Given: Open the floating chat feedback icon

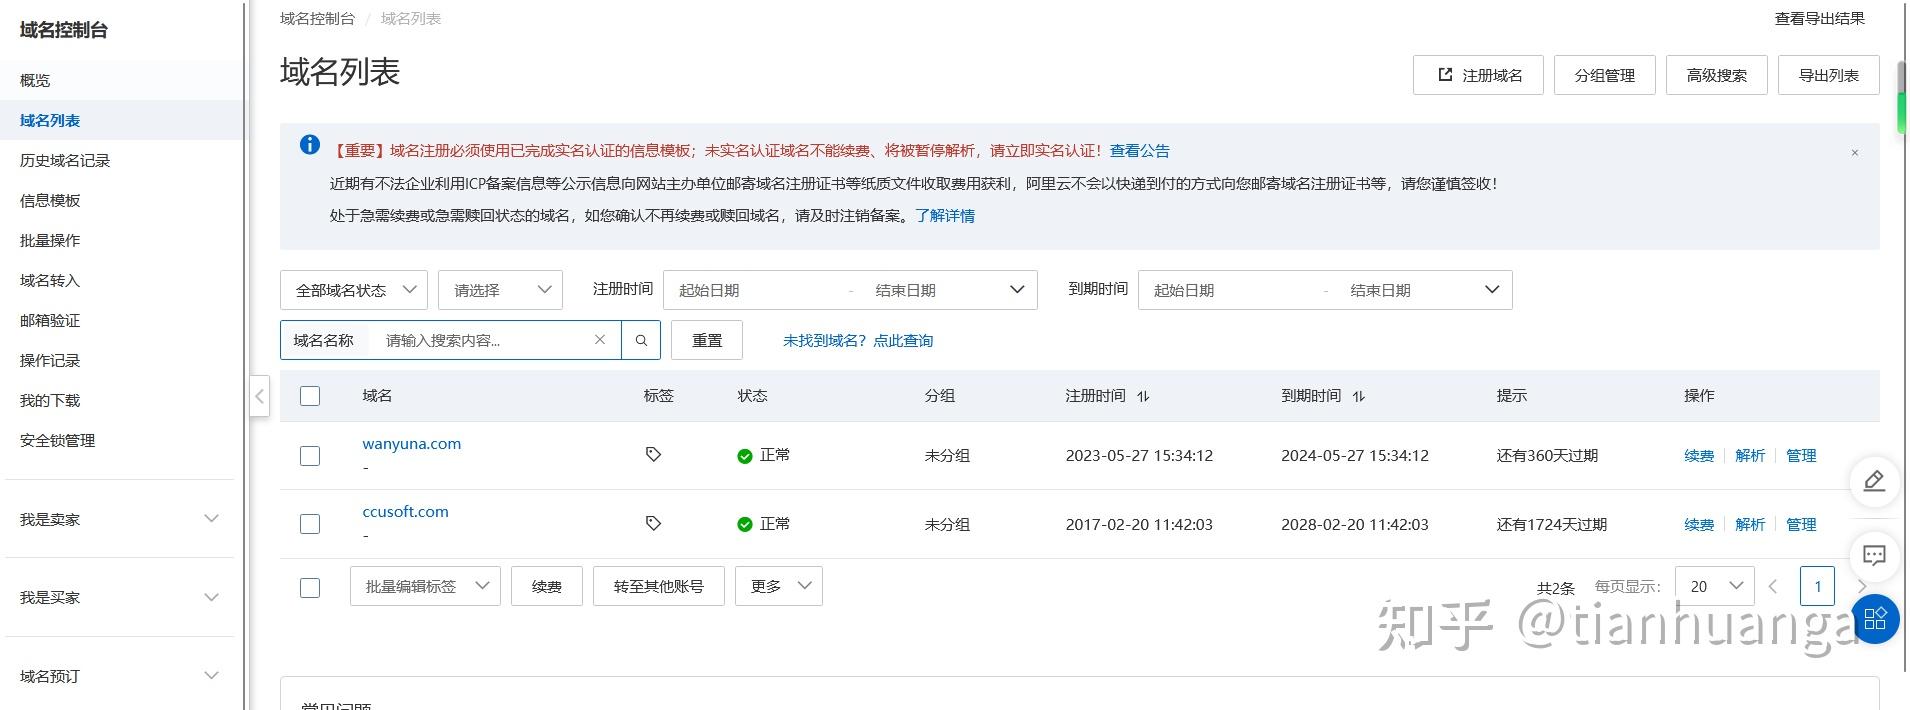Looking at the screenshot, I should click(1874, 555).
